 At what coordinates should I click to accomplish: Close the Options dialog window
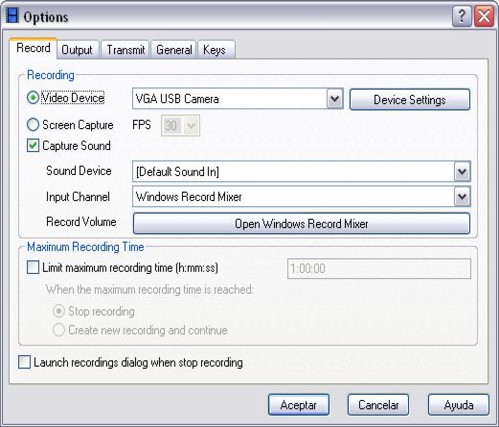tap(484, 16)
